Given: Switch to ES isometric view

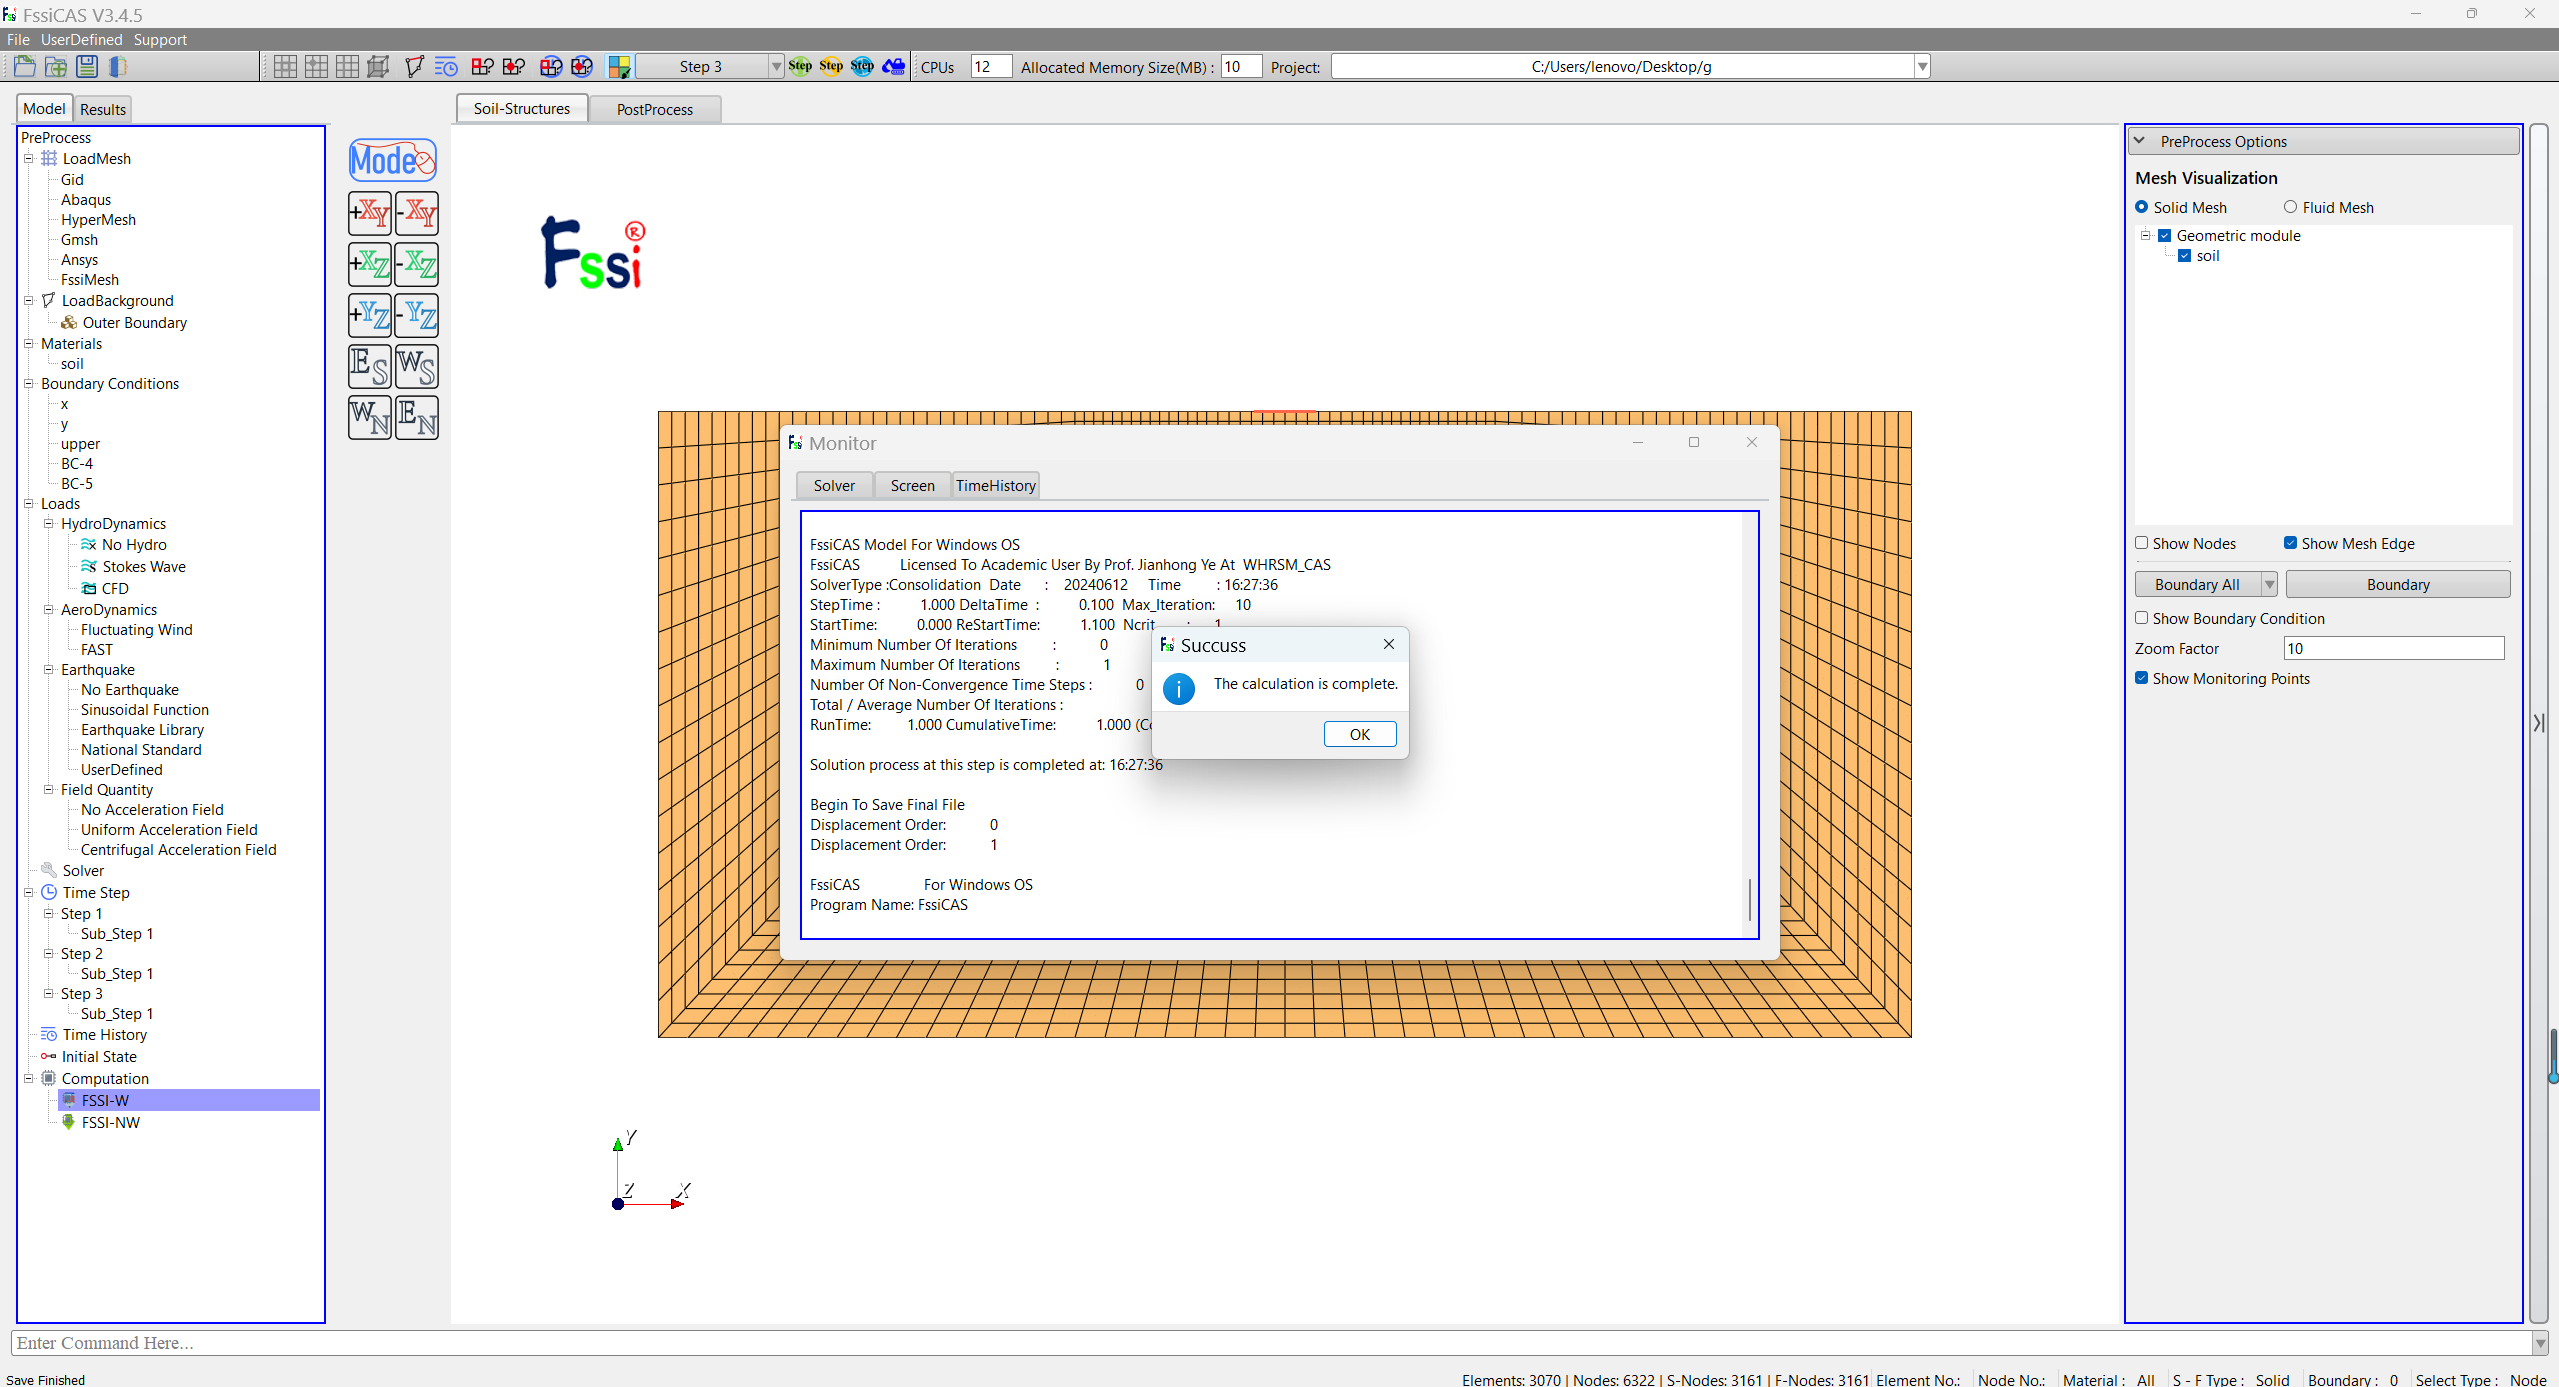Looking at the screenshot, I should pos(370,366).
